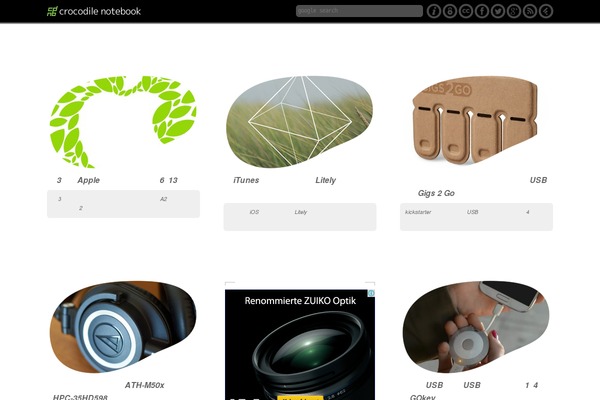Open the Gigs 2 Go cardboard USB thumbnail
This screenshot has width=600, height=400.
pyautogui.click(x=476, y=120)
